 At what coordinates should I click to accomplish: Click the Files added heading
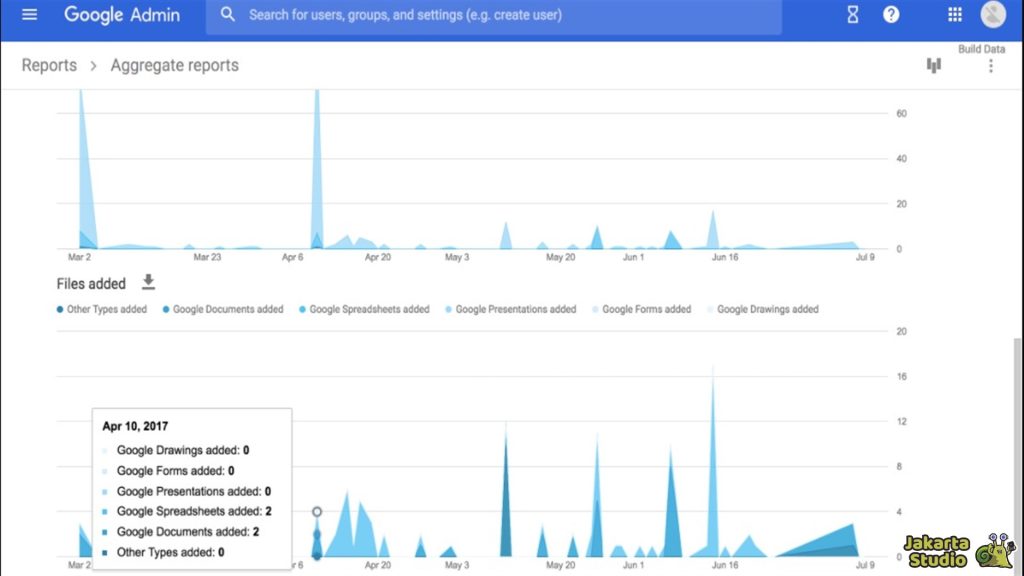tap(91, 283)
